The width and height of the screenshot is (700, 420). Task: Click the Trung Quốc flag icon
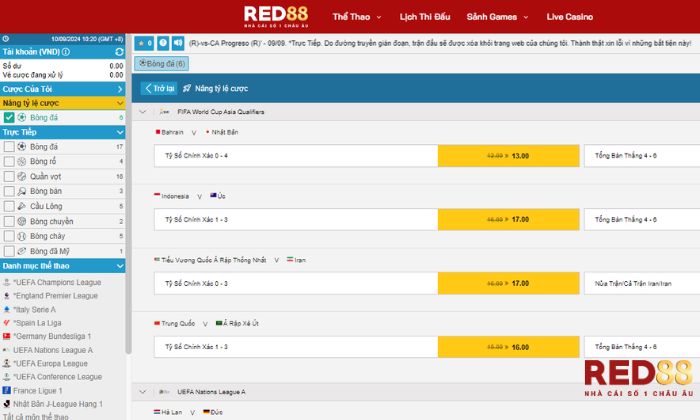pos(157,323)
